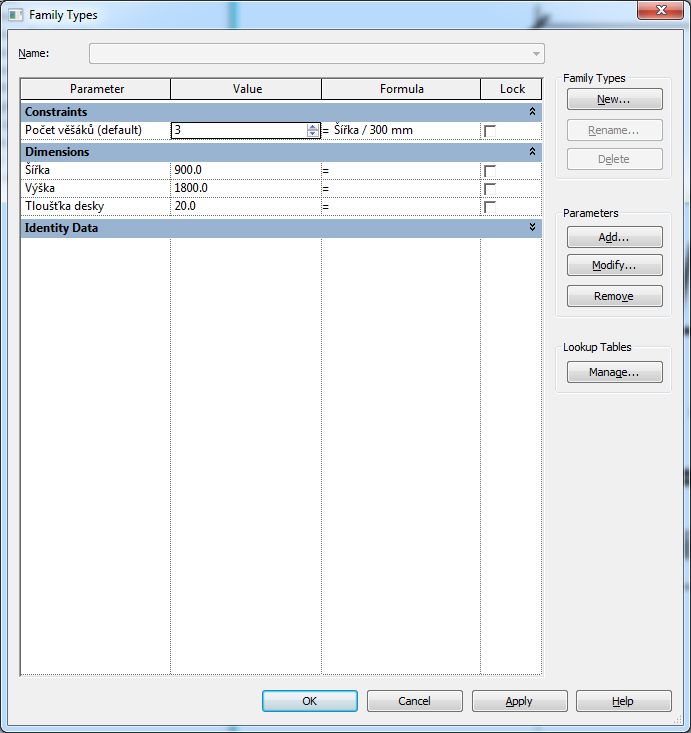Toggle lock for Počet věšáků parameter
The height and width of the screenshot is (733, 691).
coord(490,131)
